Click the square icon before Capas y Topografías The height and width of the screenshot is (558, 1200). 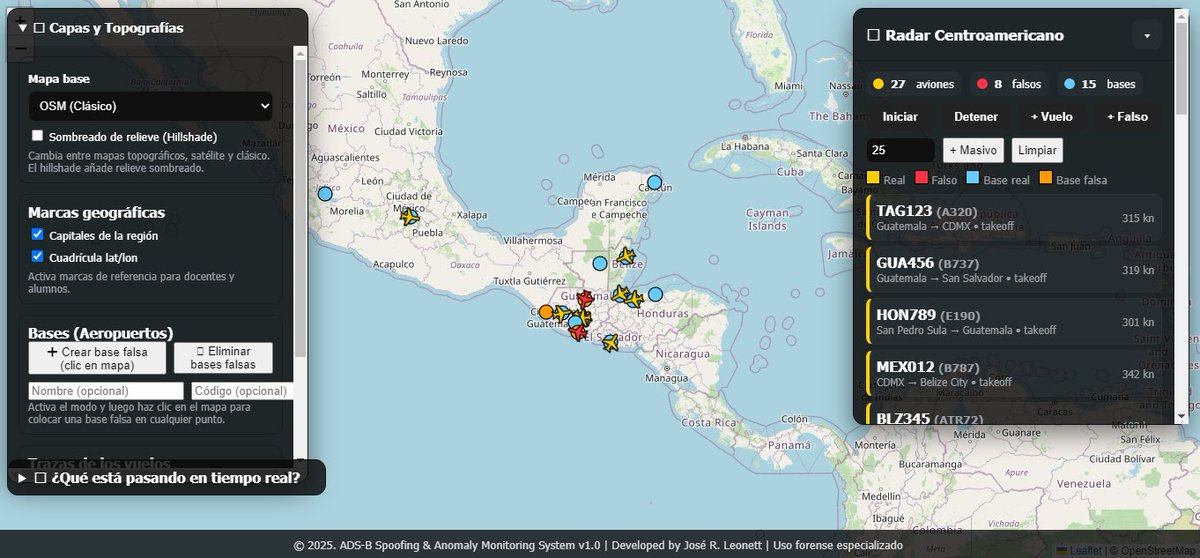coord(40,28)
